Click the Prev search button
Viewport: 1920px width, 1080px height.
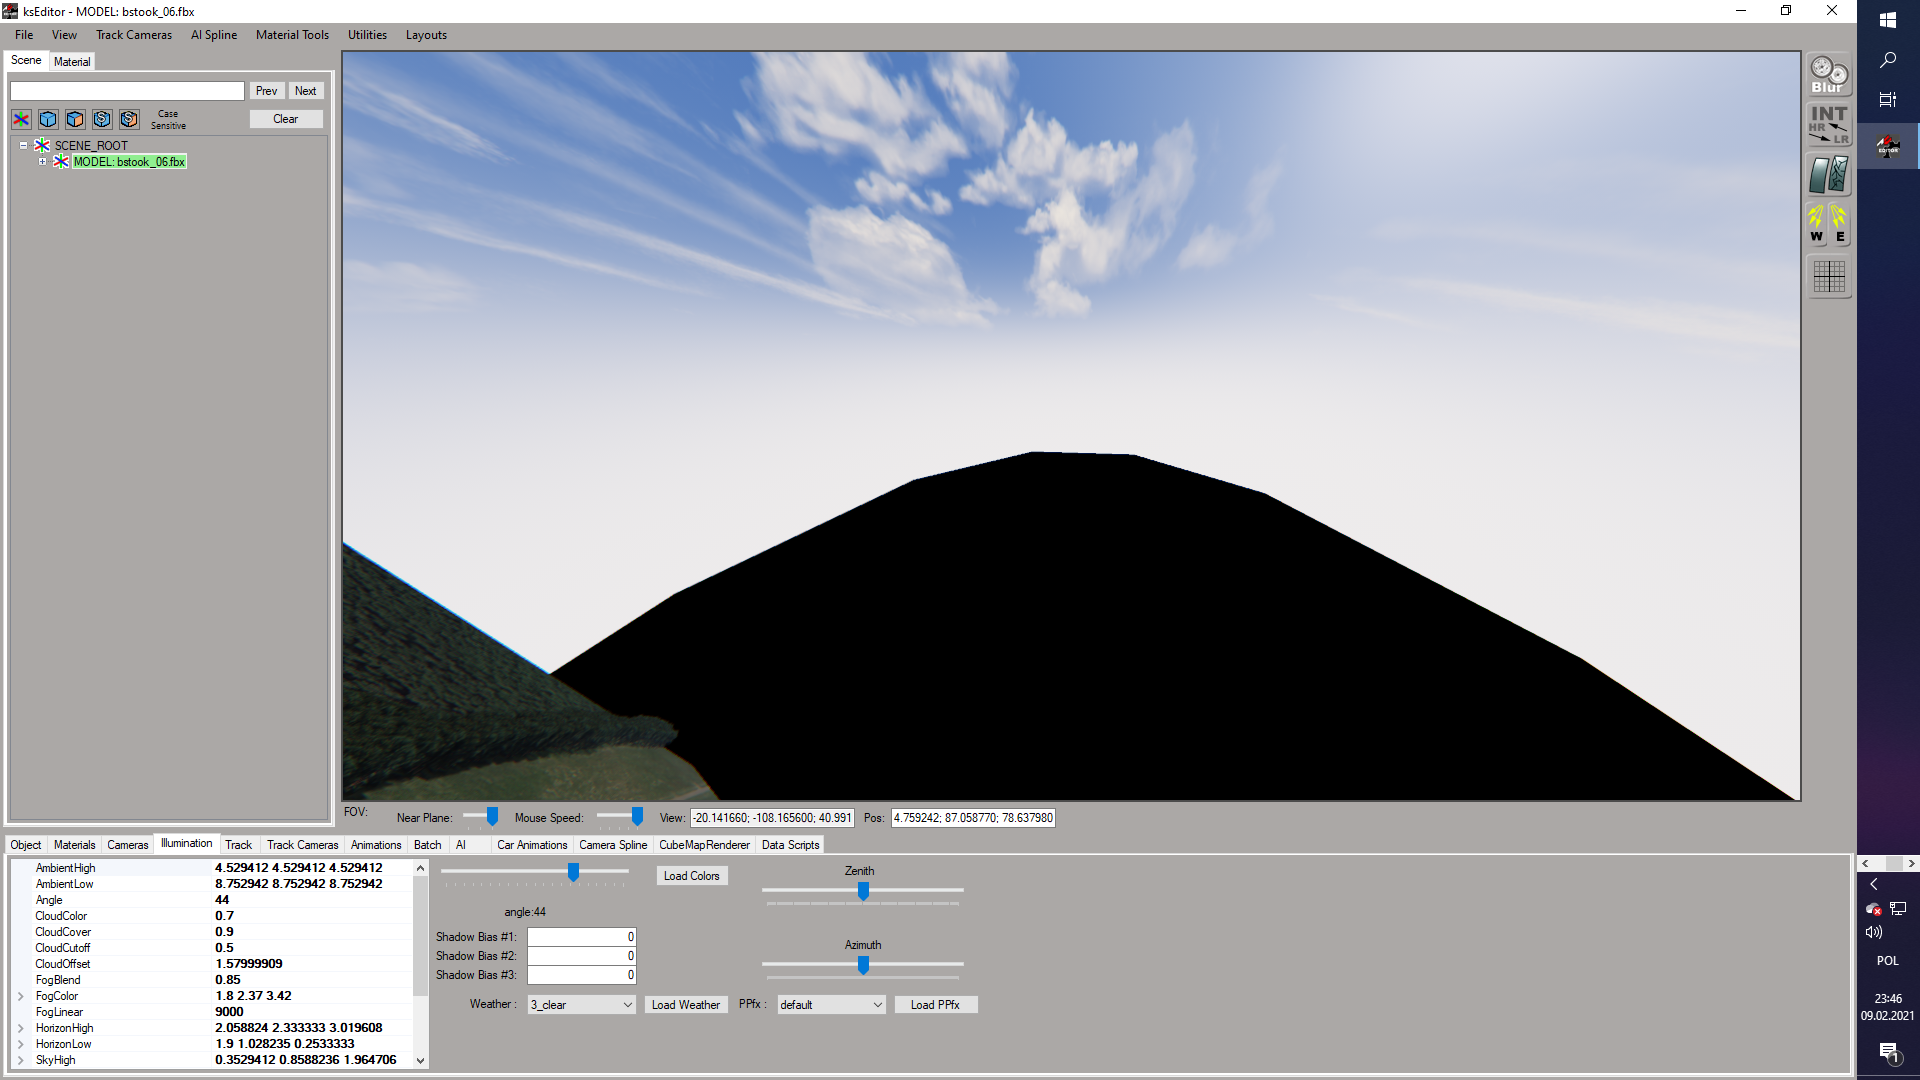pos(266,91)
